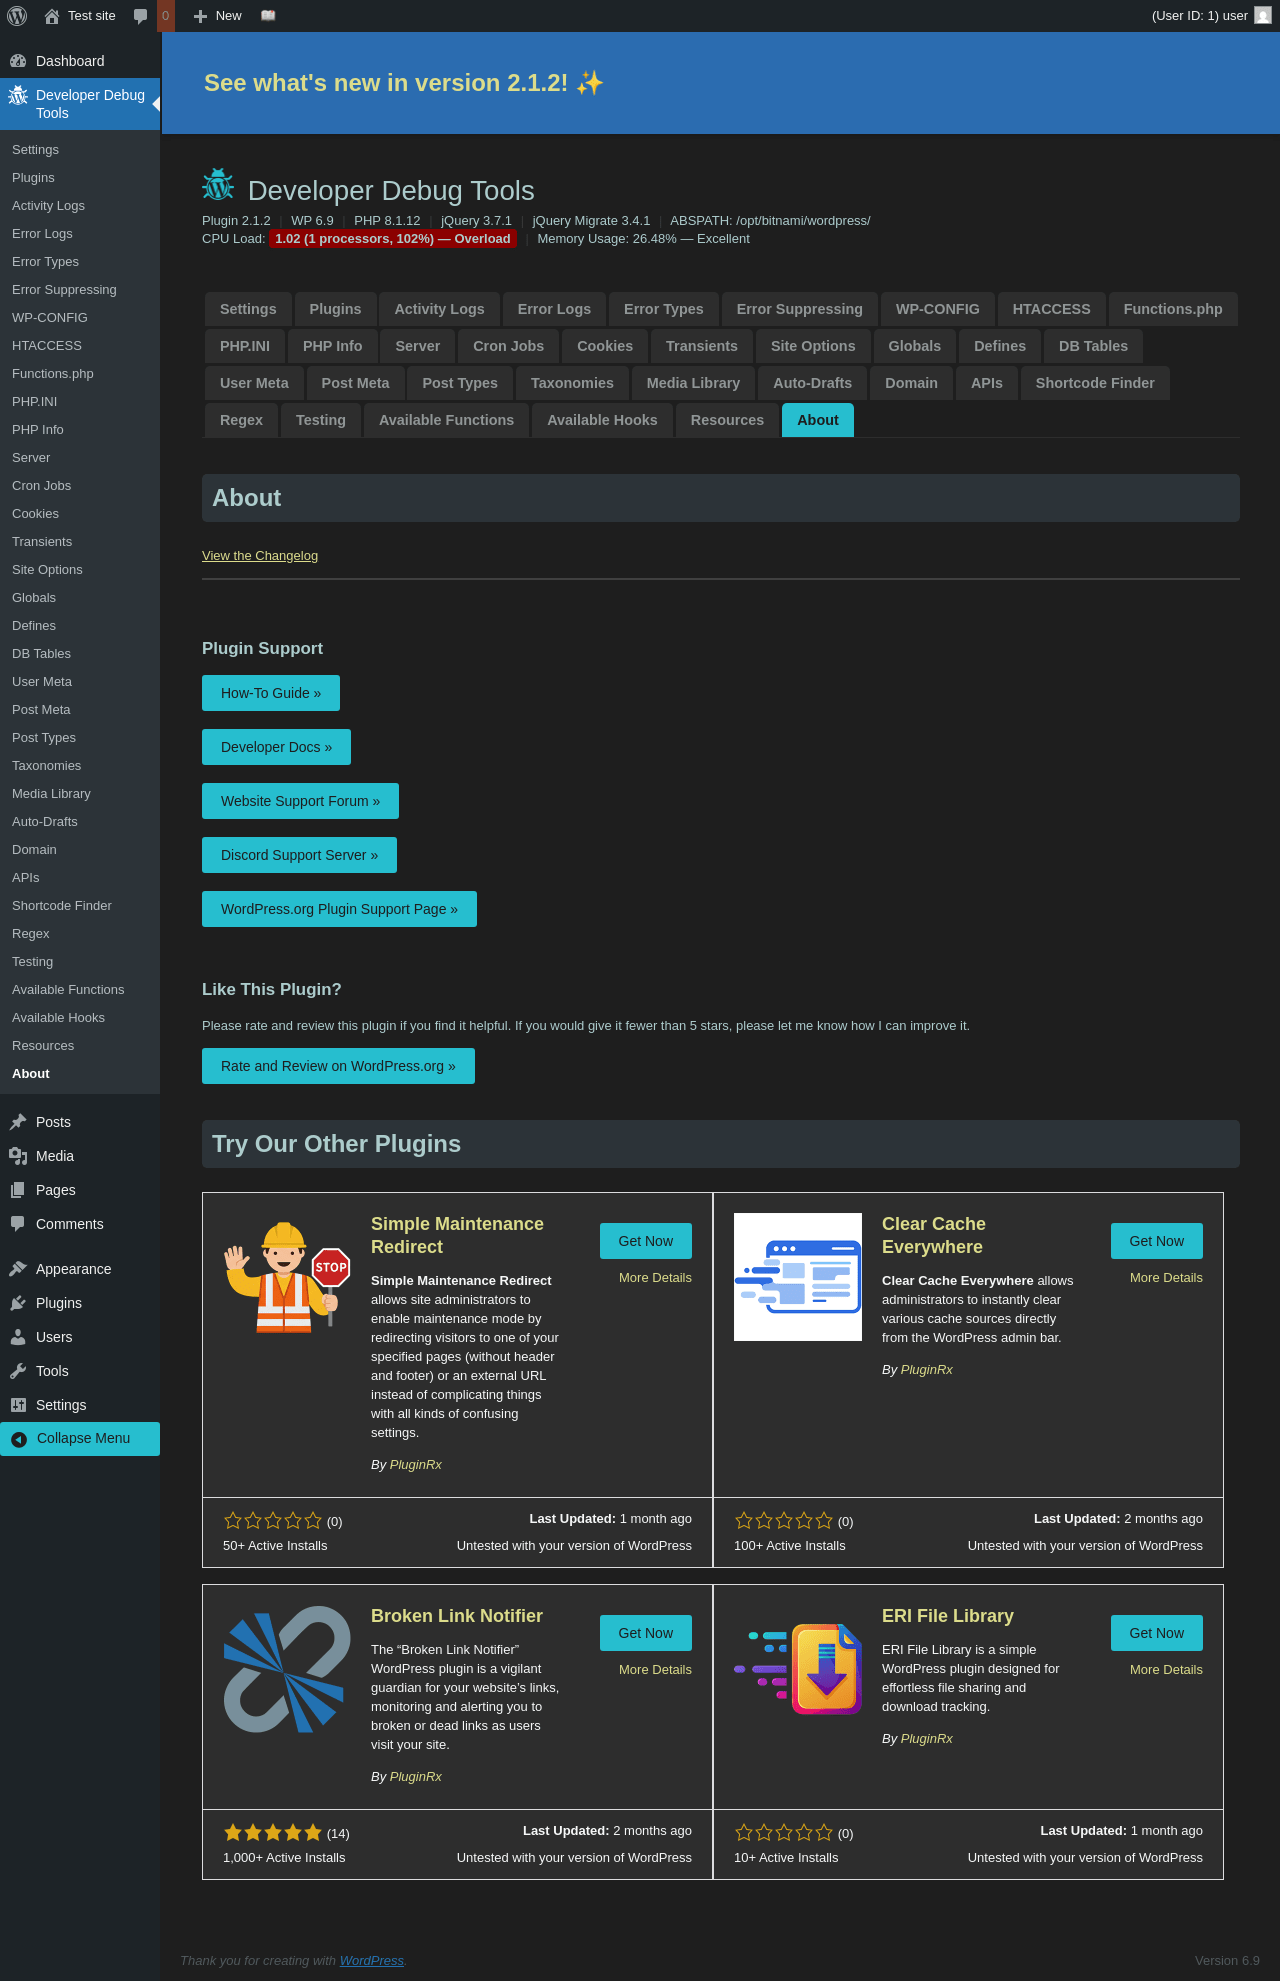Get Now for Simple Maintenance Redirect

point(646,1241)
